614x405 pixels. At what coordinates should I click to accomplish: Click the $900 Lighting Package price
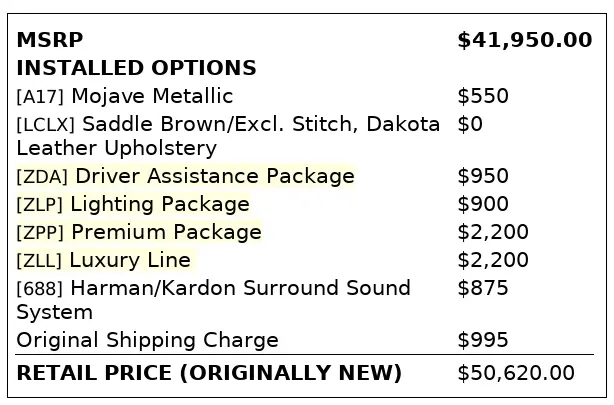(x=483, y=204)
